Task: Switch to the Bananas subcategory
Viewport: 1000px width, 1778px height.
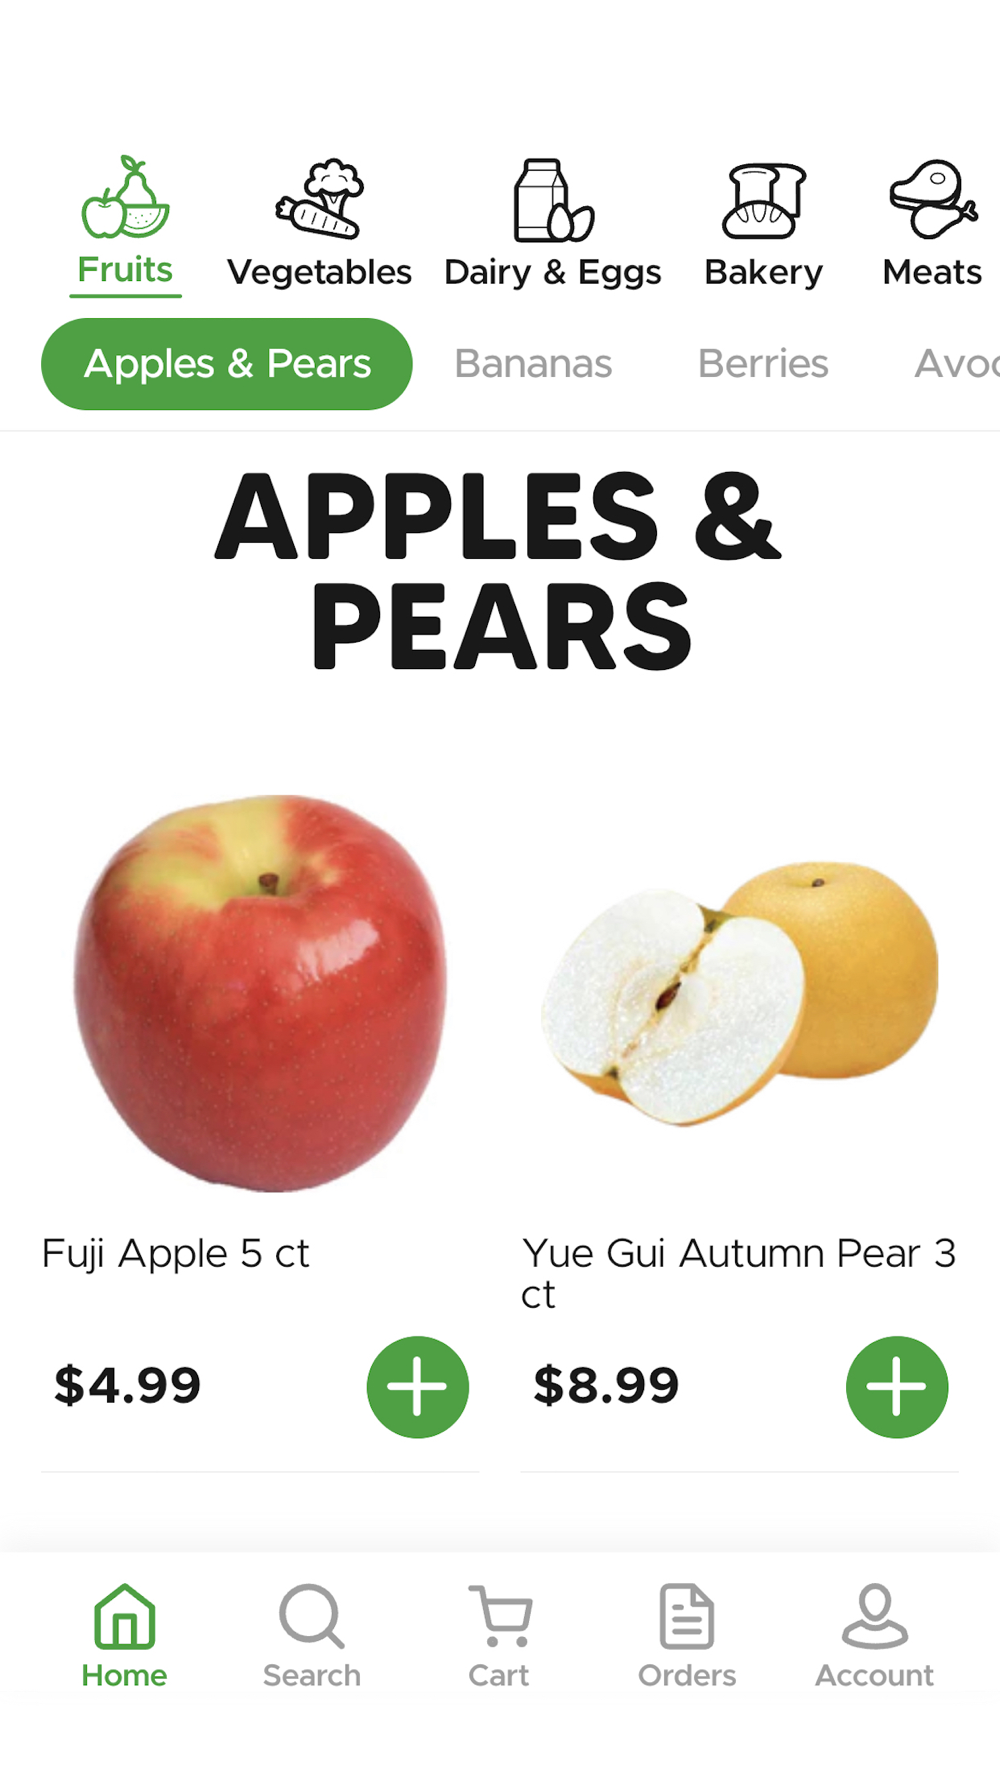Action: click(533, 364)
